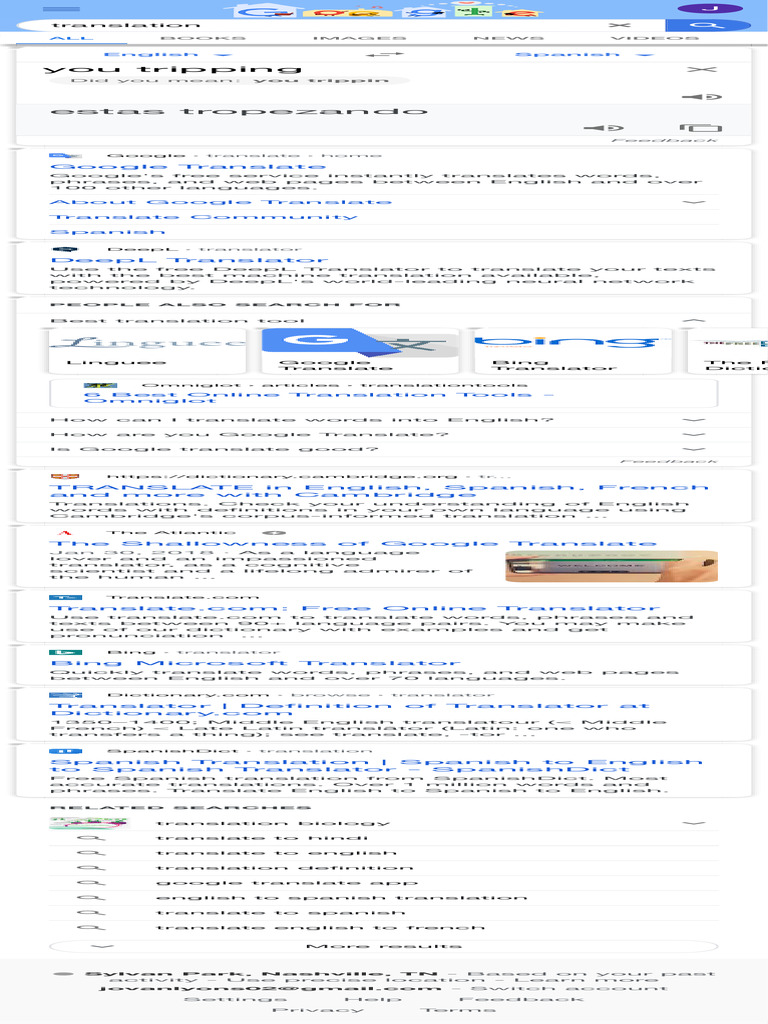
Task: Swap the translation languages arrows
Action: point(384,54)
